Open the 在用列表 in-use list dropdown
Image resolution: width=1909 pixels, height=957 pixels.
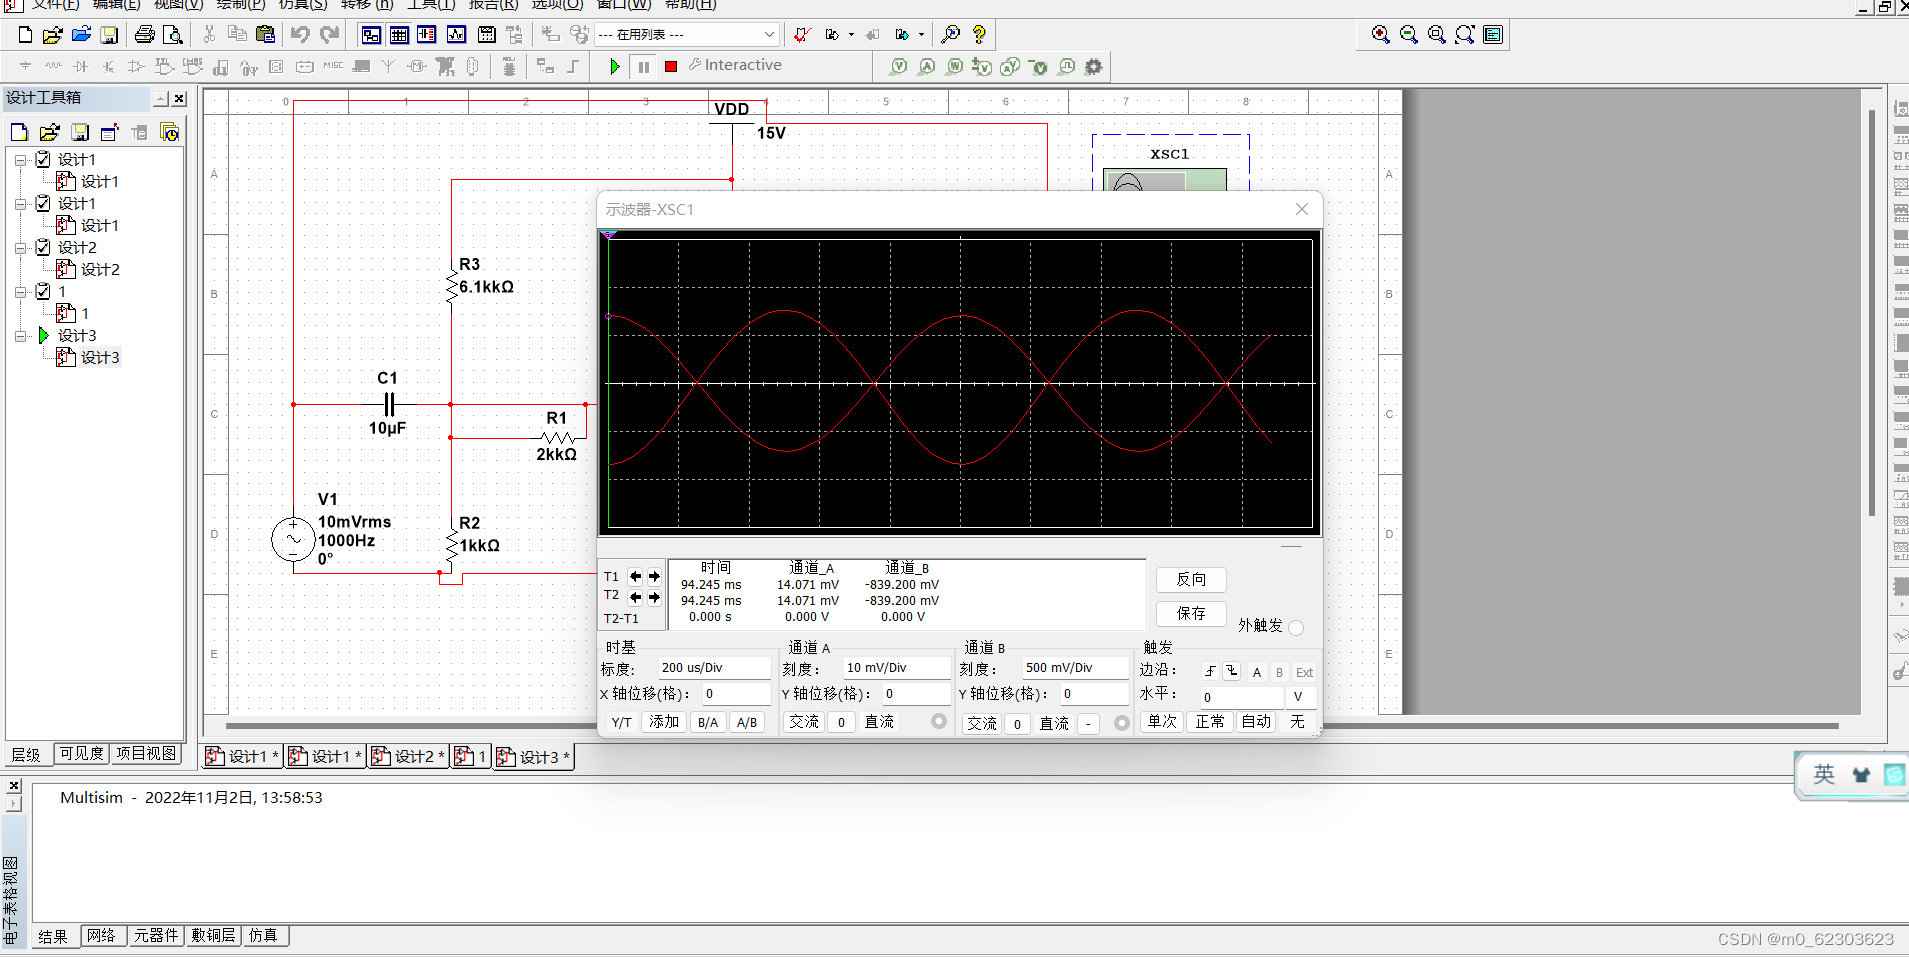[769, 35]
